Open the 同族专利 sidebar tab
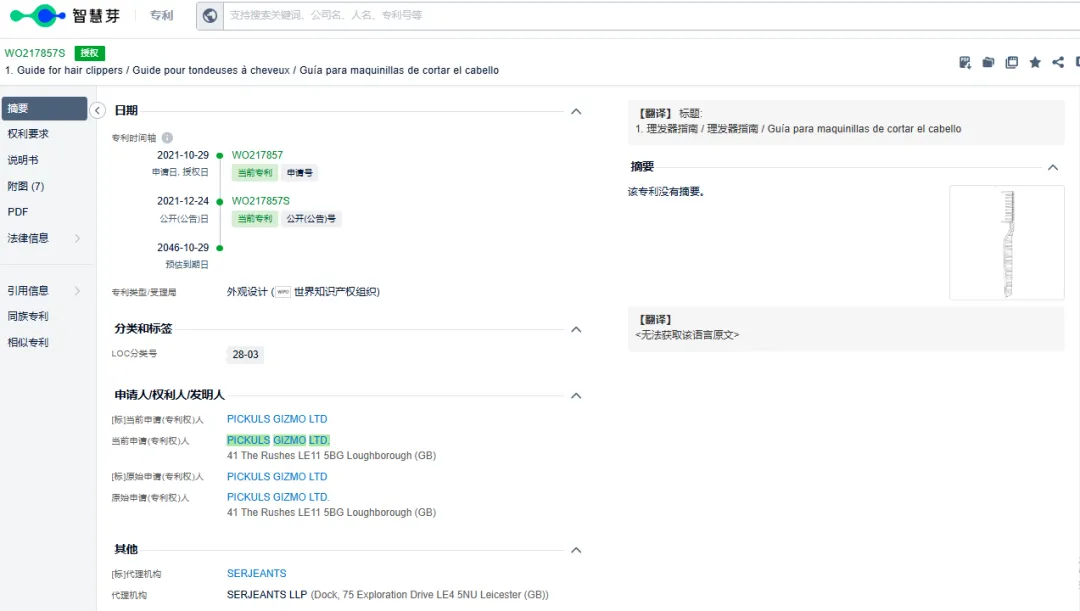Viewport: 1080px width, 611px height. pos(28,316)
